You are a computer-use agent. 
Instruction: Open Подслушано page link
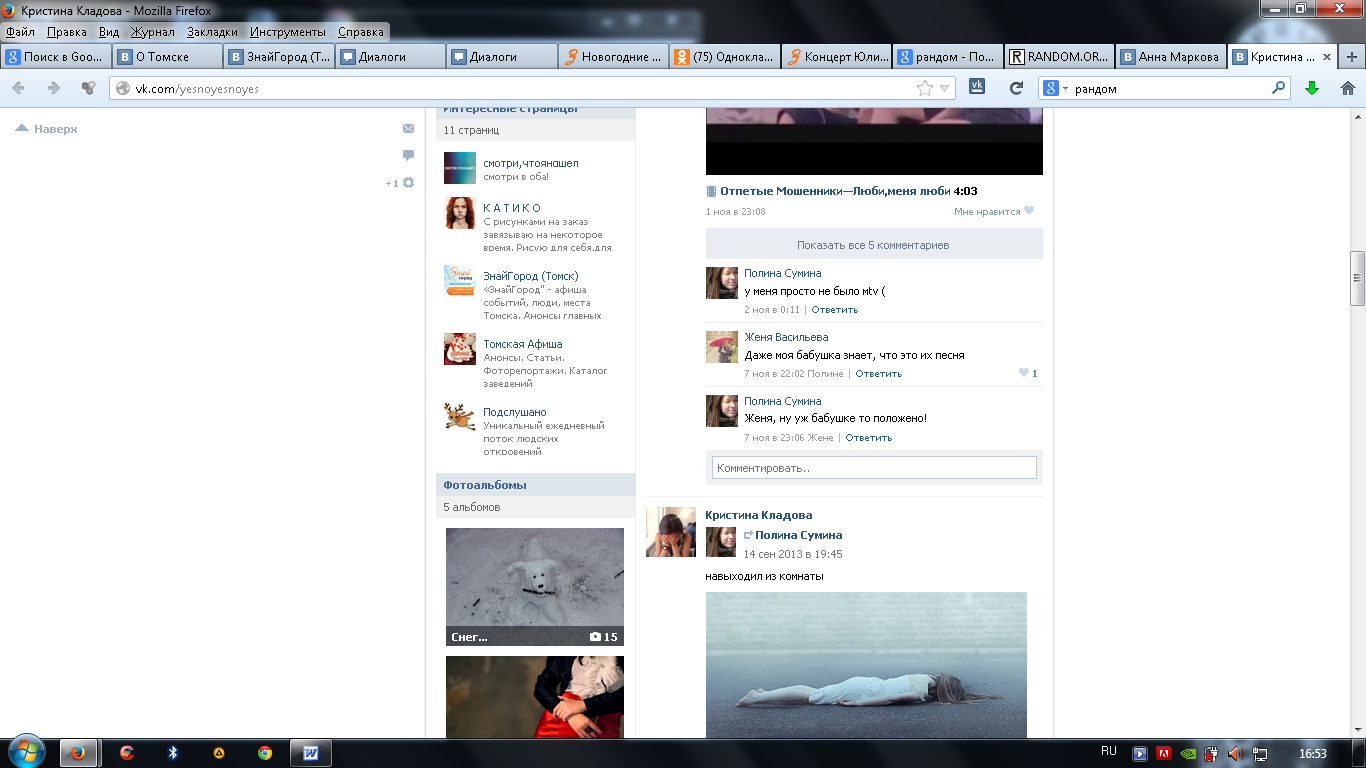pos(515,412)
